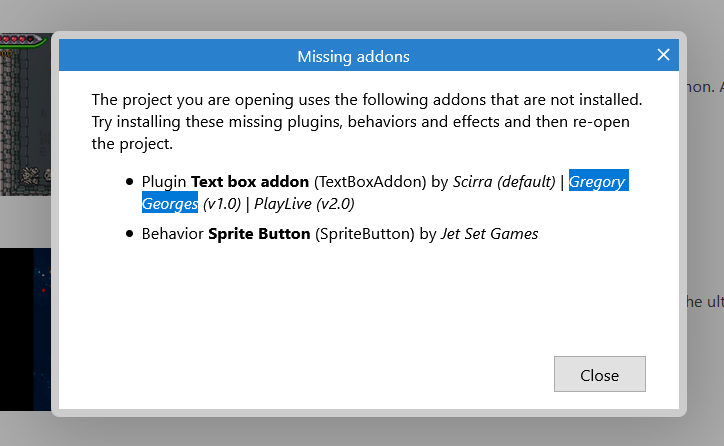Screen dimensions: 724x446
Task: Click the (v1.0) version text
Action: point(222,204)
